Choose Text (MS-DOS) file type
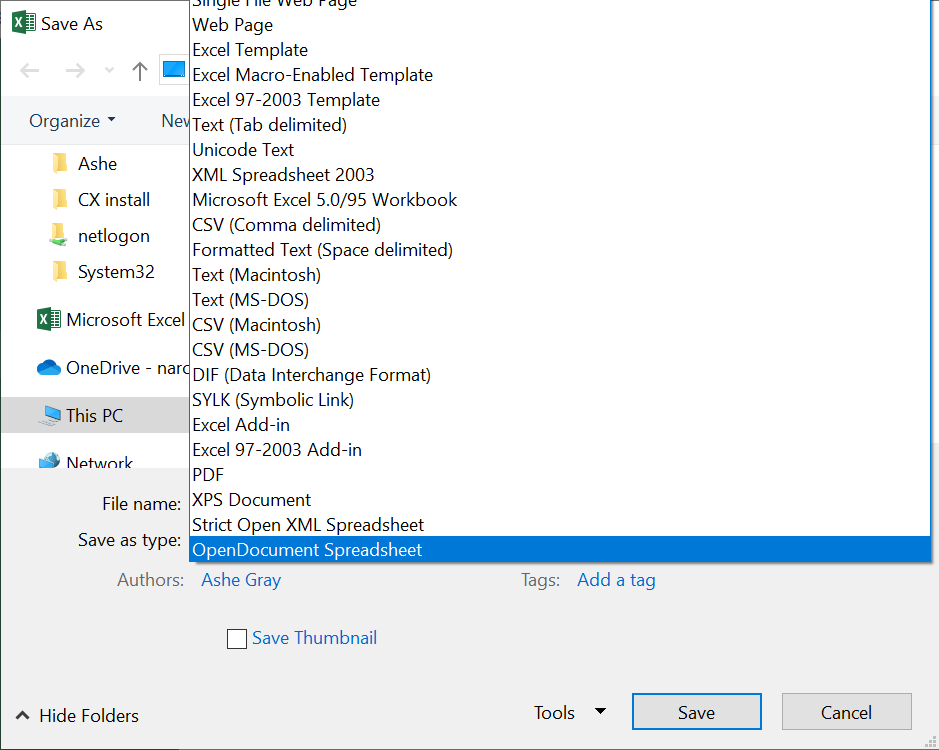This screenshot has width=939, height=750. pyautogui.click(x=560, y=300)
